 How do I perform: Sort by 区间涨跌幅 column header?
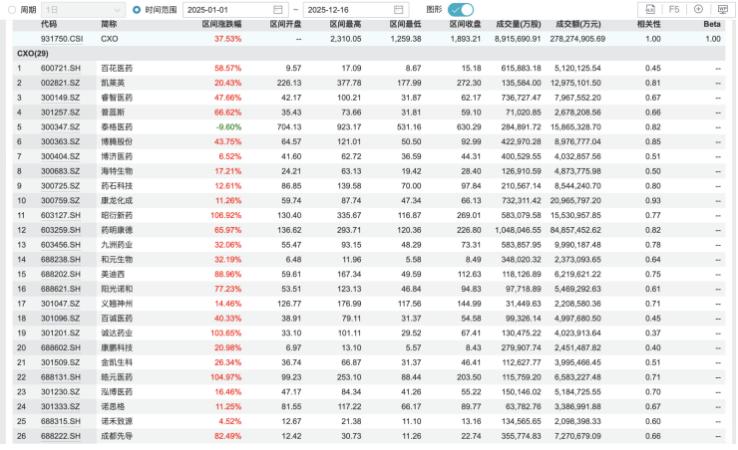point(221,24)
